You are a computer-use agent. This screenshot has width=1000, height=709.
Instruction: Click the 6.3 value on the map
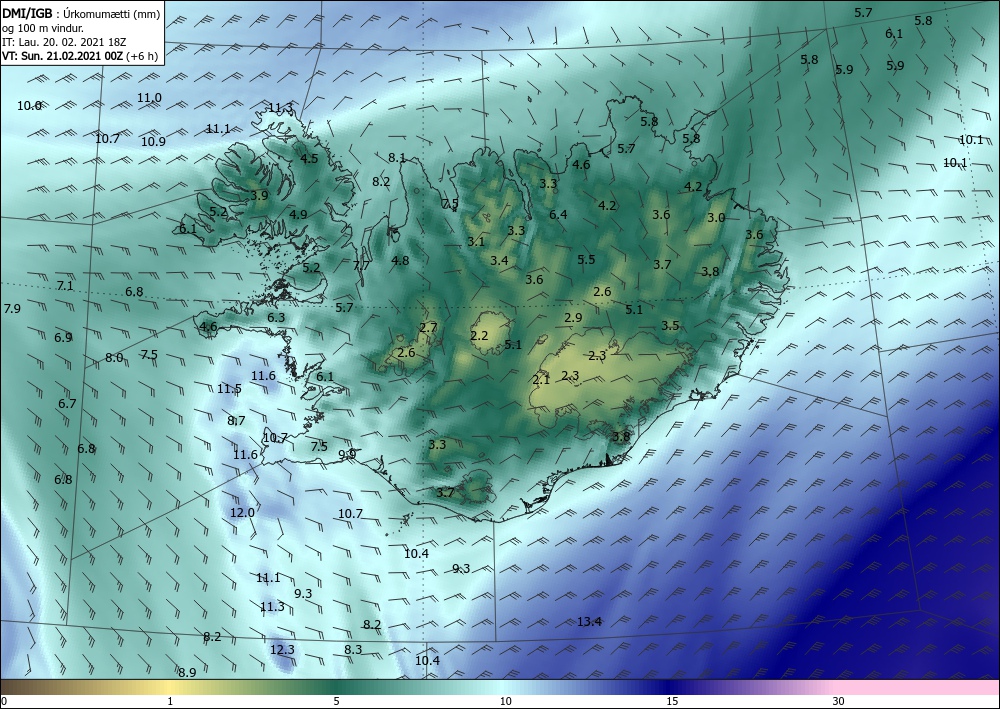coord(276,318)
